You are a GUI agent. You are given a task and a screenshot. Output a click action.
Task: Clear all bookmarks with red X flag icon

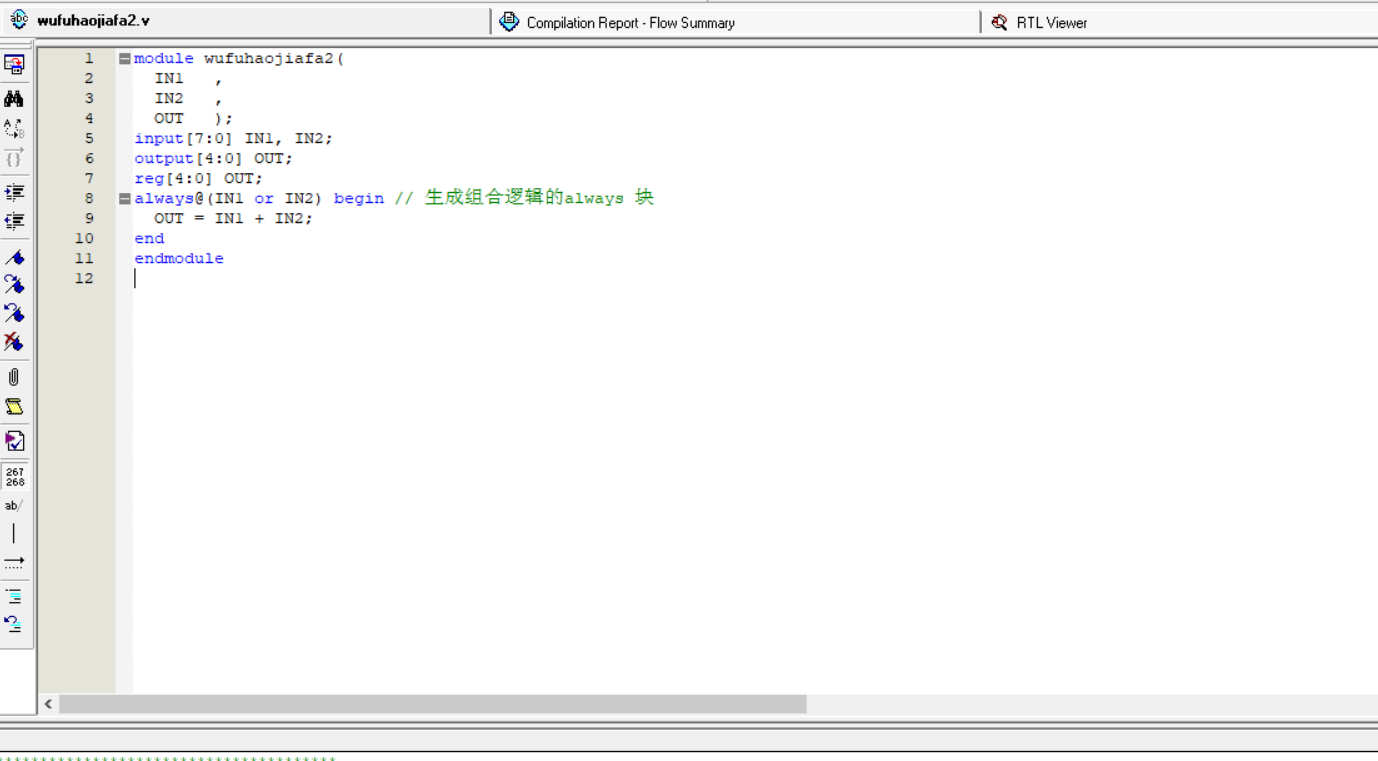(14, 342)
